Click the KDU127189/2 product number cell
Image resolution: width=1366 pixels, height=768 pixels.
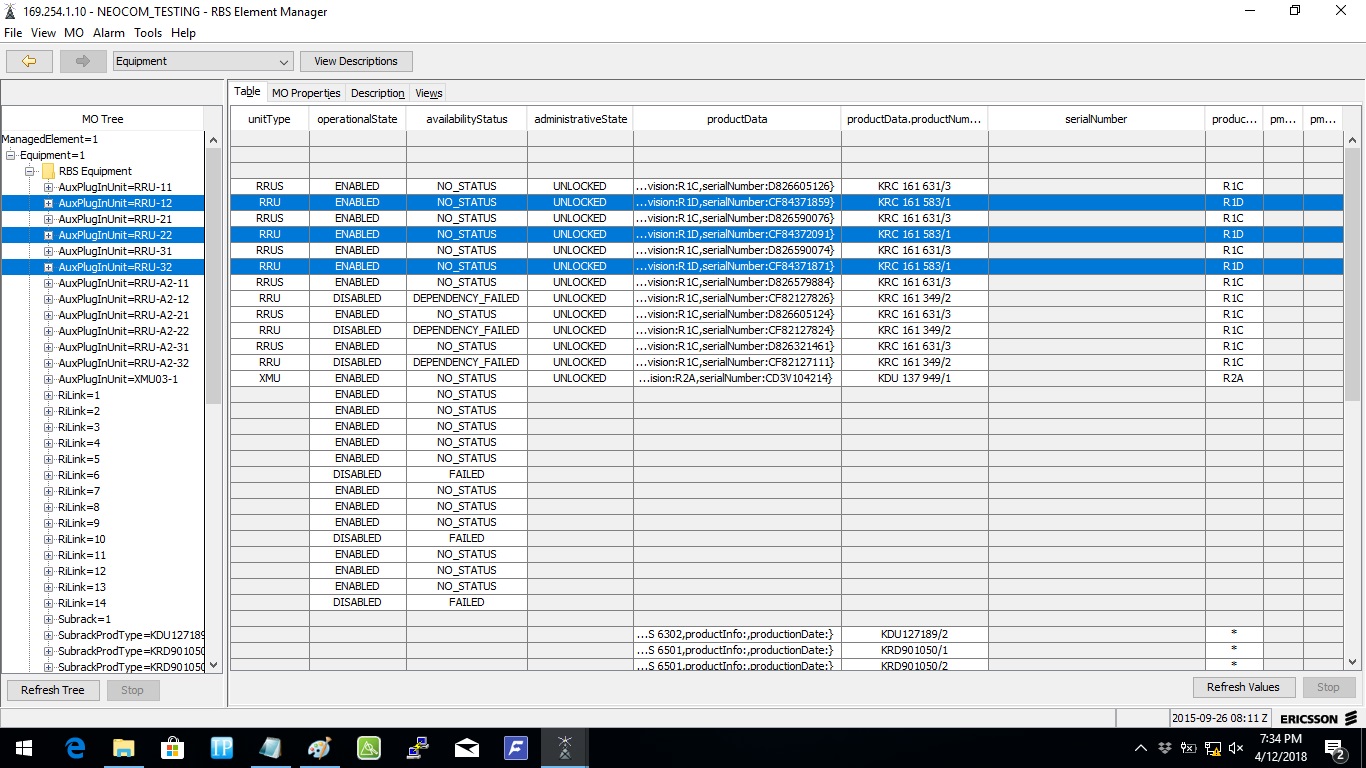(914, 635)
